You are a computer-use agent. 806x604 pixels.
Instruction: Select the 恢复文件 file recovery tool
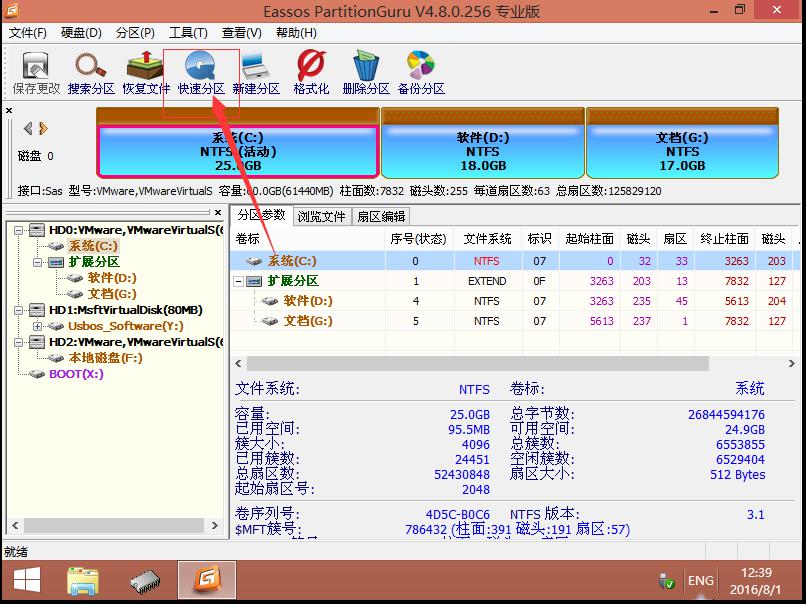(x=145, y=70)
